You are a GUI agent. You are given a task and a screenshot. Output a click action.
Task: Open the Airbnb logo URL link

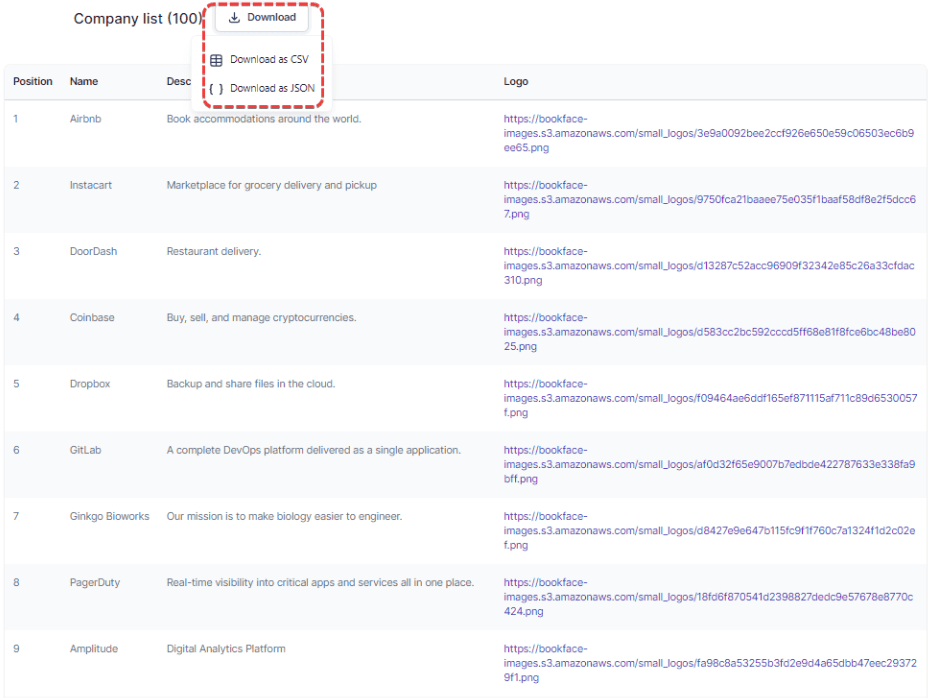[x=709, y=133]
